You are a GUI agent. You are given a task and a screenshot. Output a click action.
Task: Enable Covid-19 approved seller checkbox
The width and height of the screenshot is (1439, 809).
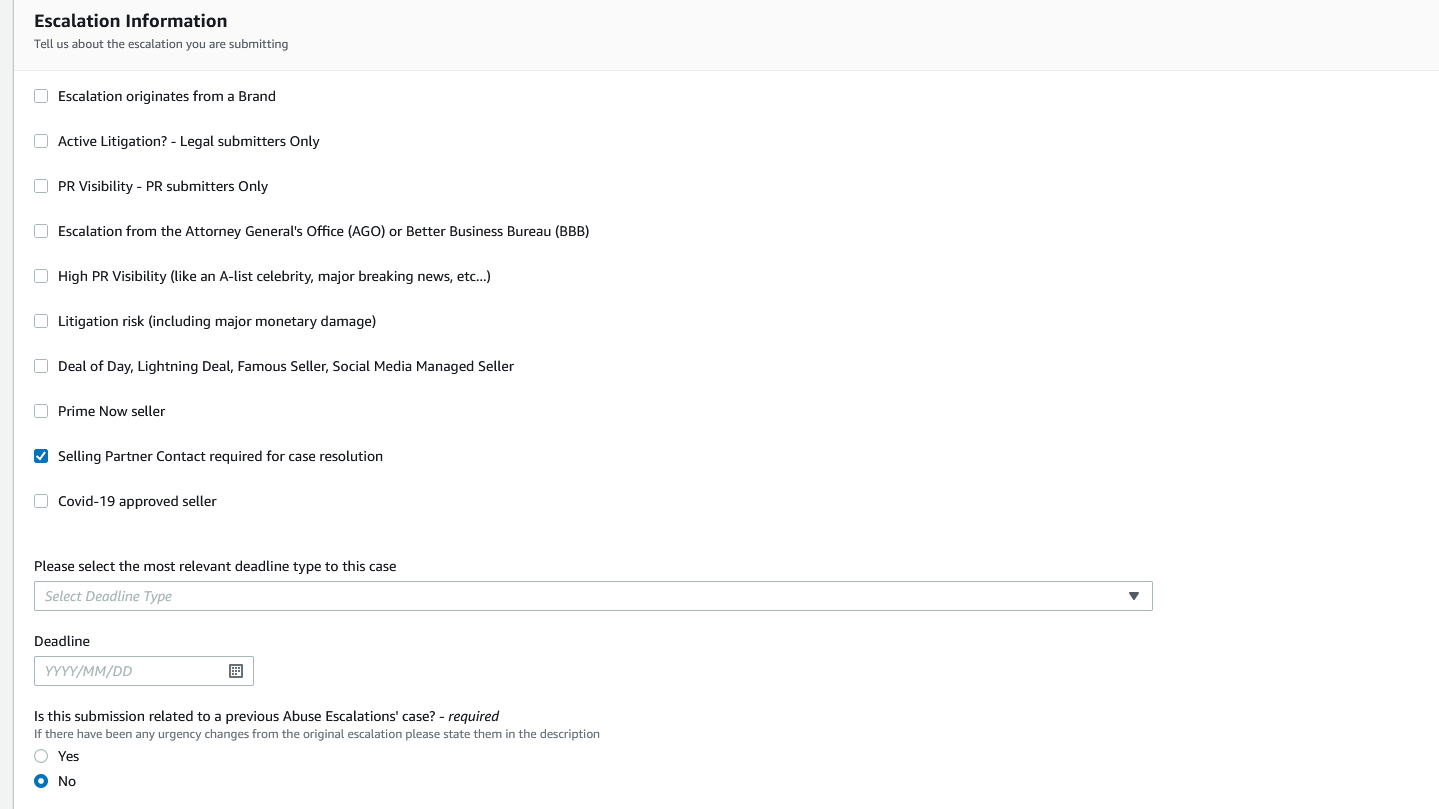pyautogui.click(x=41, y=501)
